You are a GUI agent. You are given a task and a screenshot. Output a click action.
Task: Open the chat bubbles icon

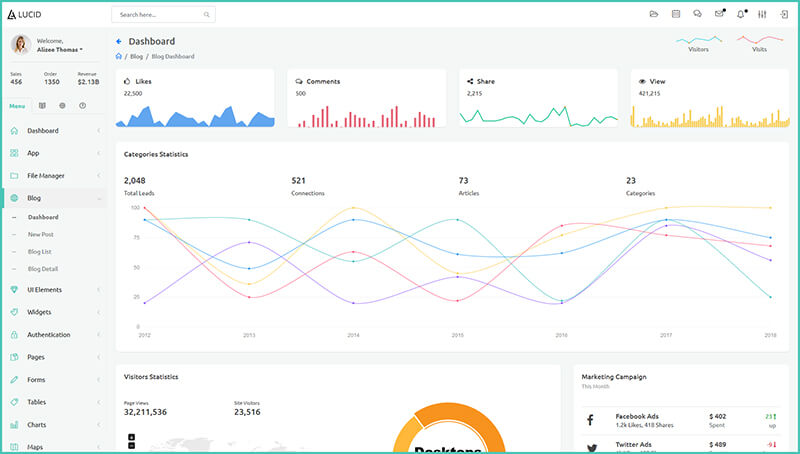[697, 14]
